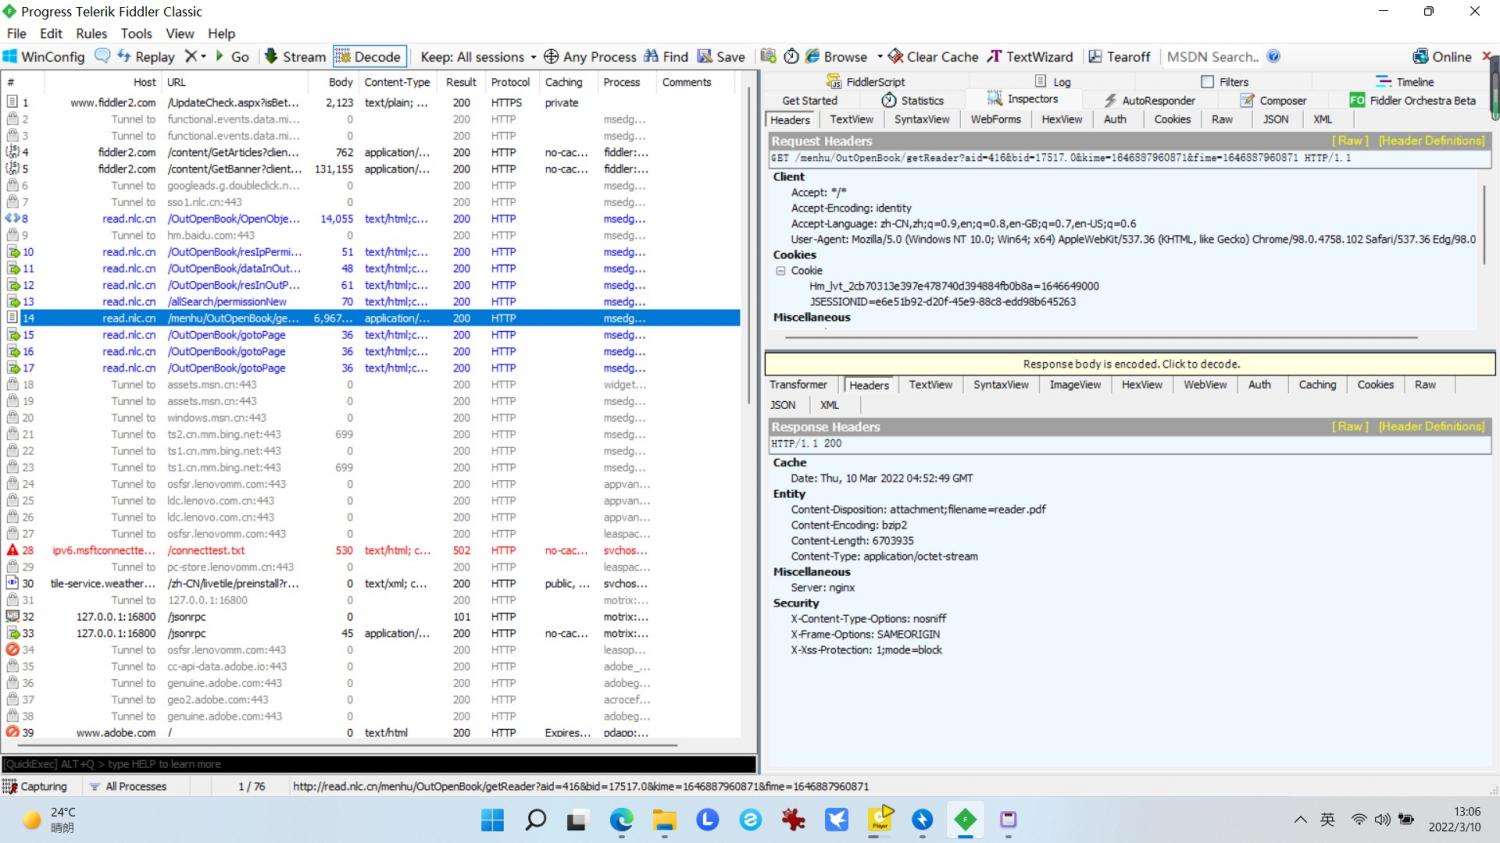Click the request headers horizontal scrollbar
This screenshot has height=843, width=1500.
click(1100, 338)
